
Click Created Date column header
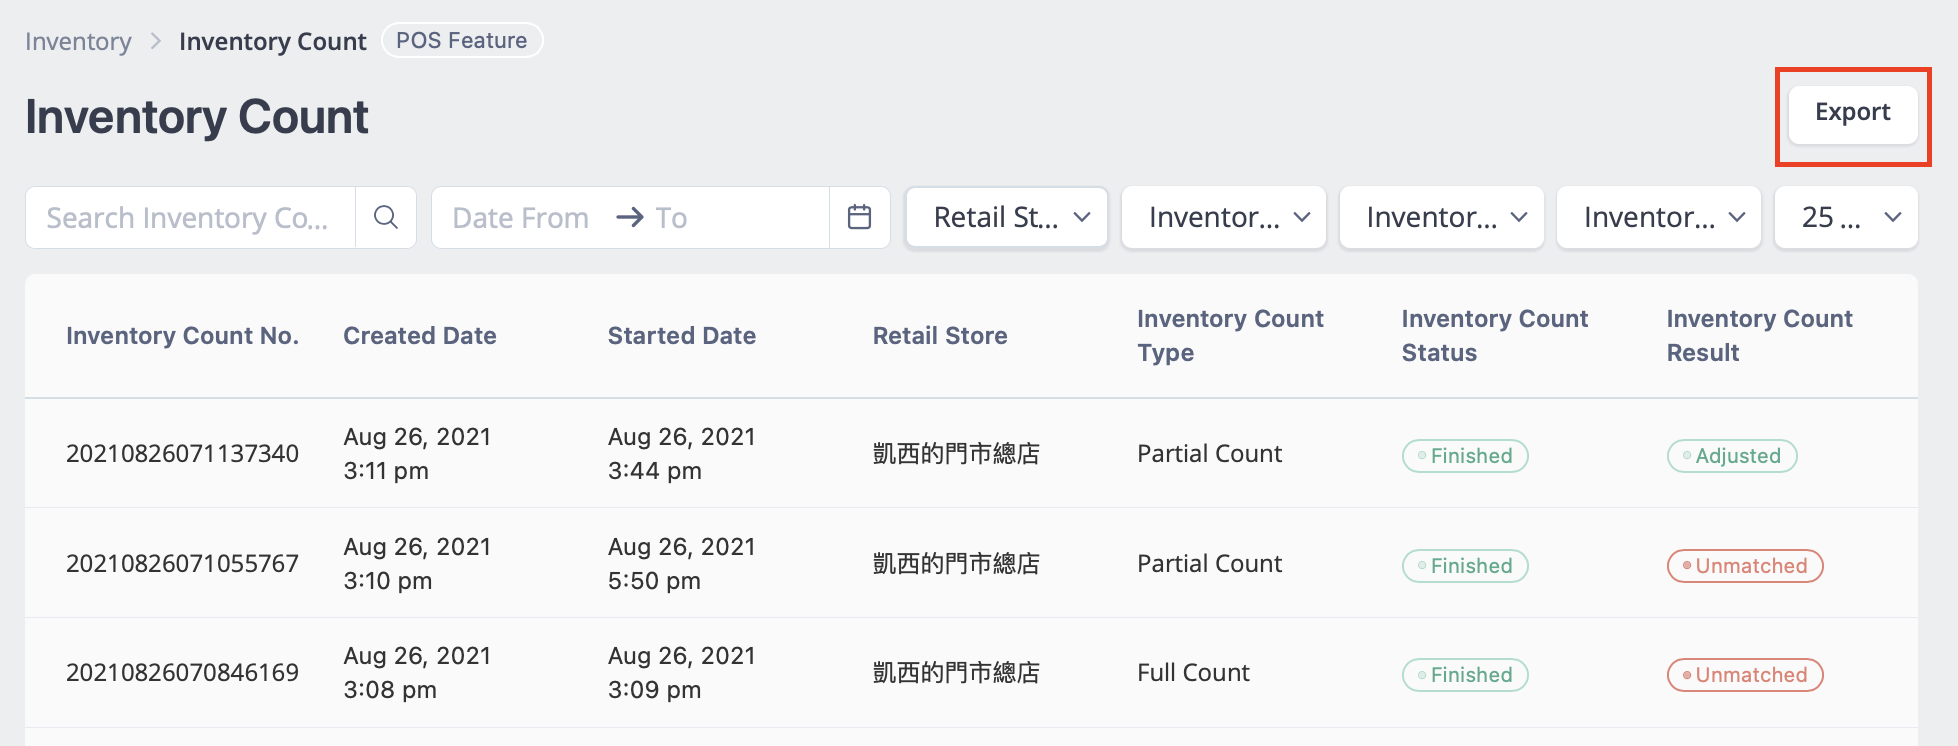tap(420, 336)
